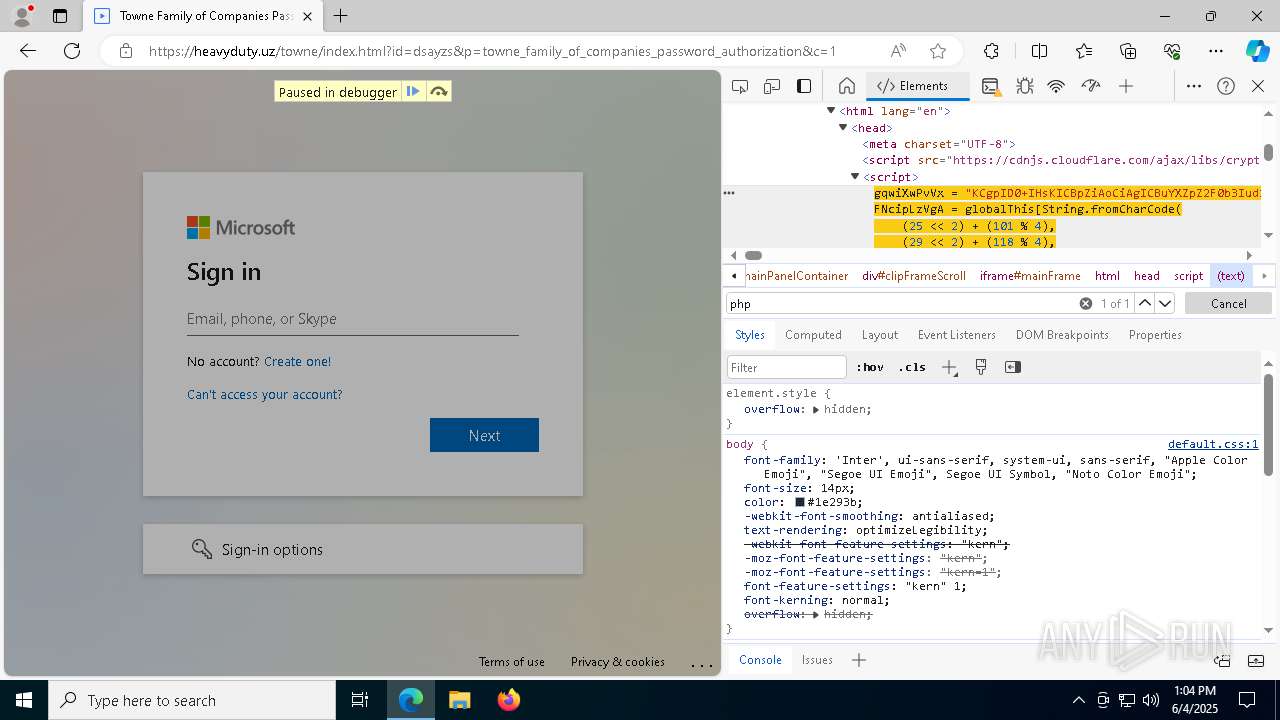
Task: View site information lock icon
Action: (126, 51)
